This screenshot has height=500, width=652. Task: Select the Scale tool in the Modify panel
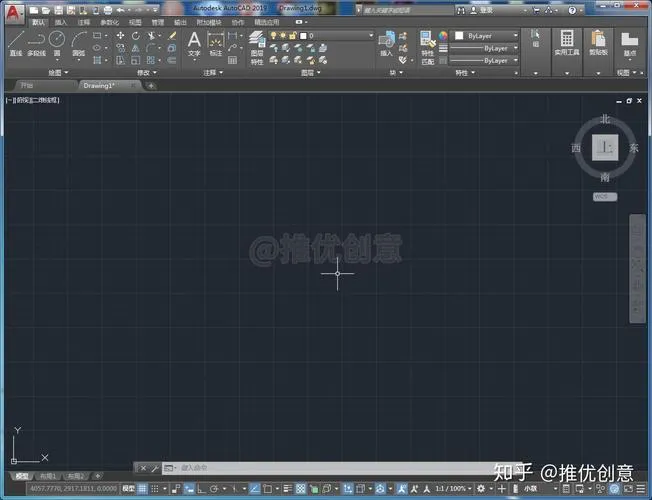click(x=136, y=60)
